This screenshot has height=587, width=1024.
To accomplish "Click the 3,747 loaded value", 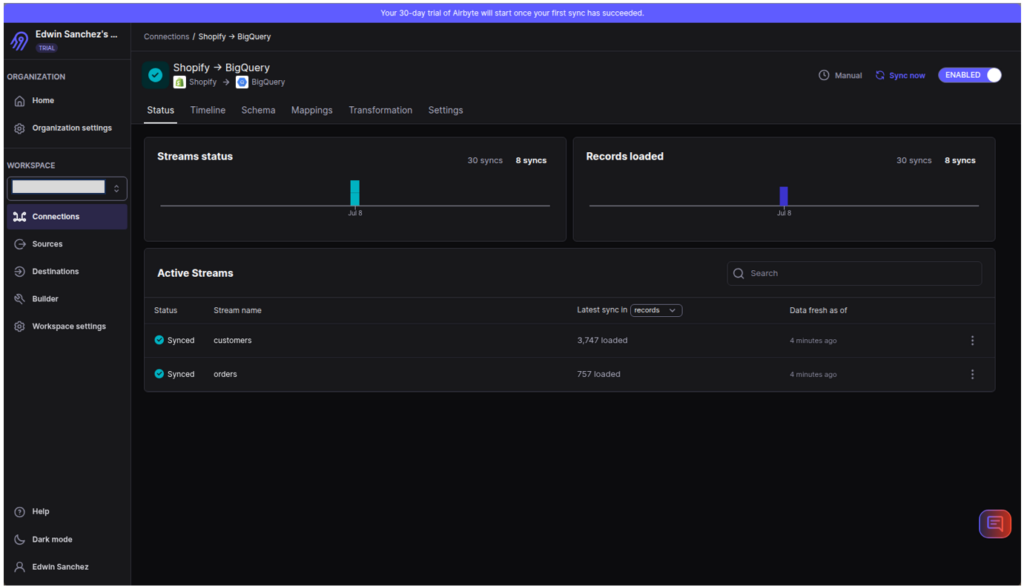I will (602, 340).
